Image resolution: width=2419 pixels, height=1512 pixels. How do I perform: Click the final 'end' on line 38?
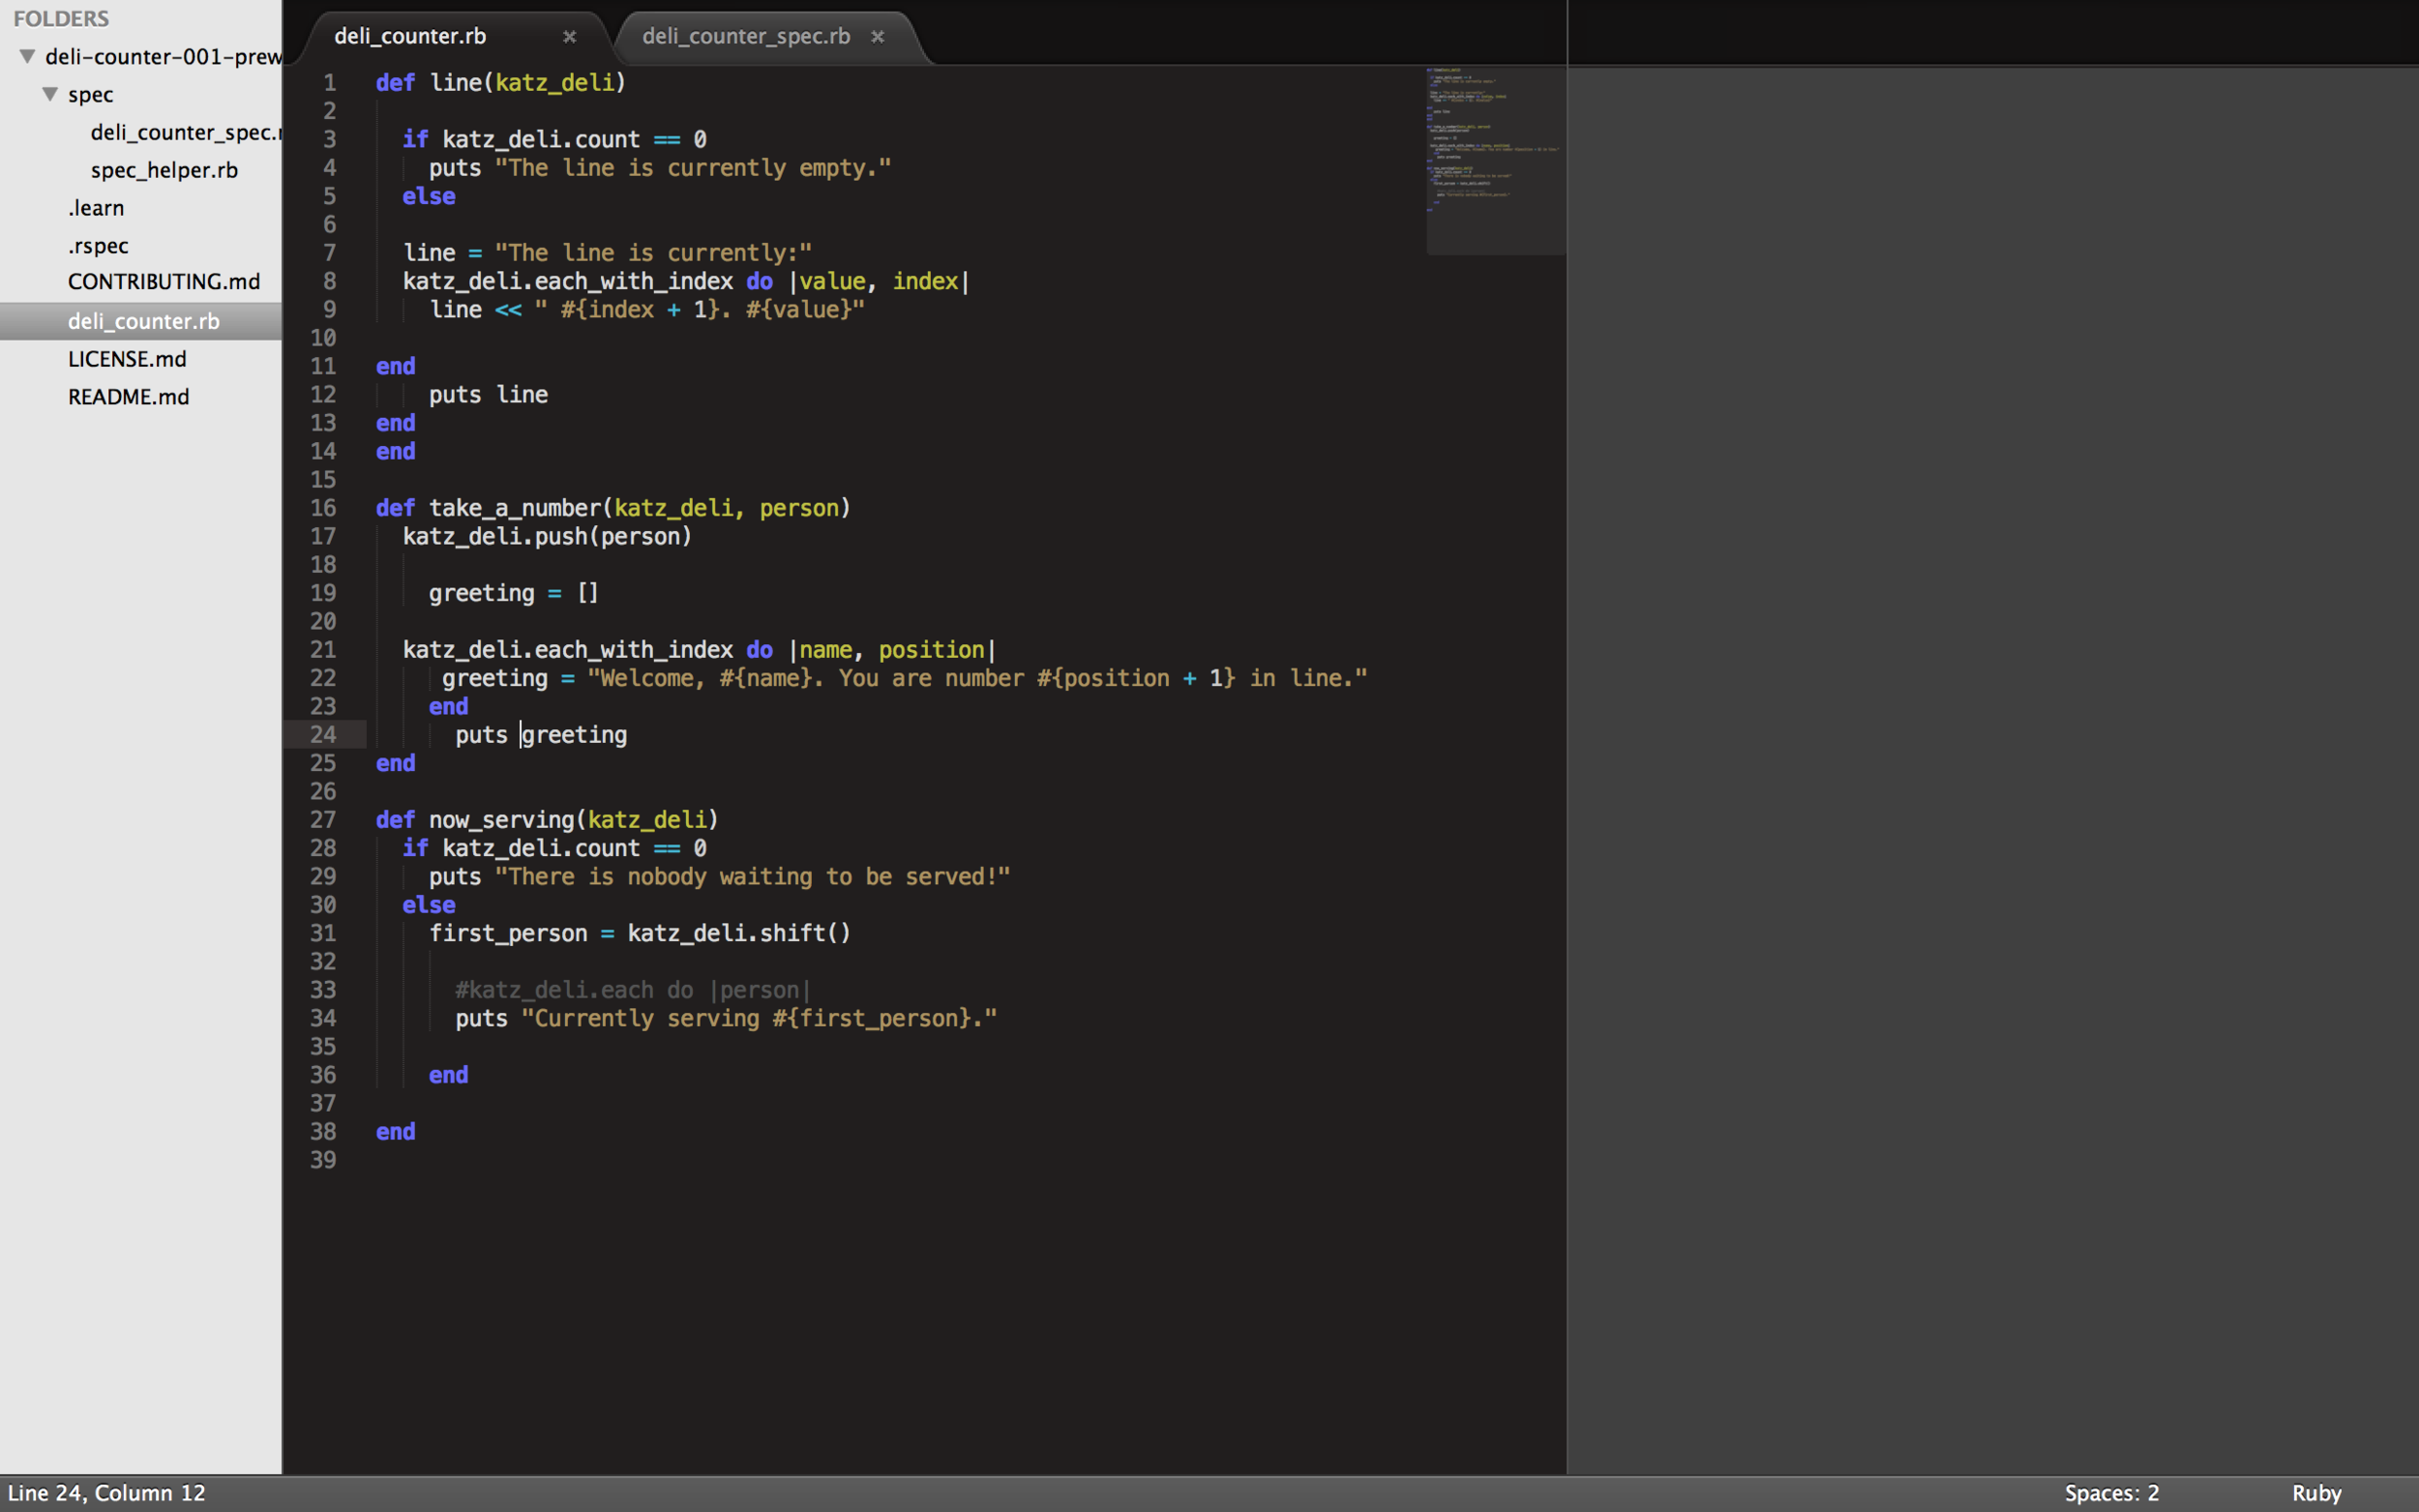(395, 1132)
